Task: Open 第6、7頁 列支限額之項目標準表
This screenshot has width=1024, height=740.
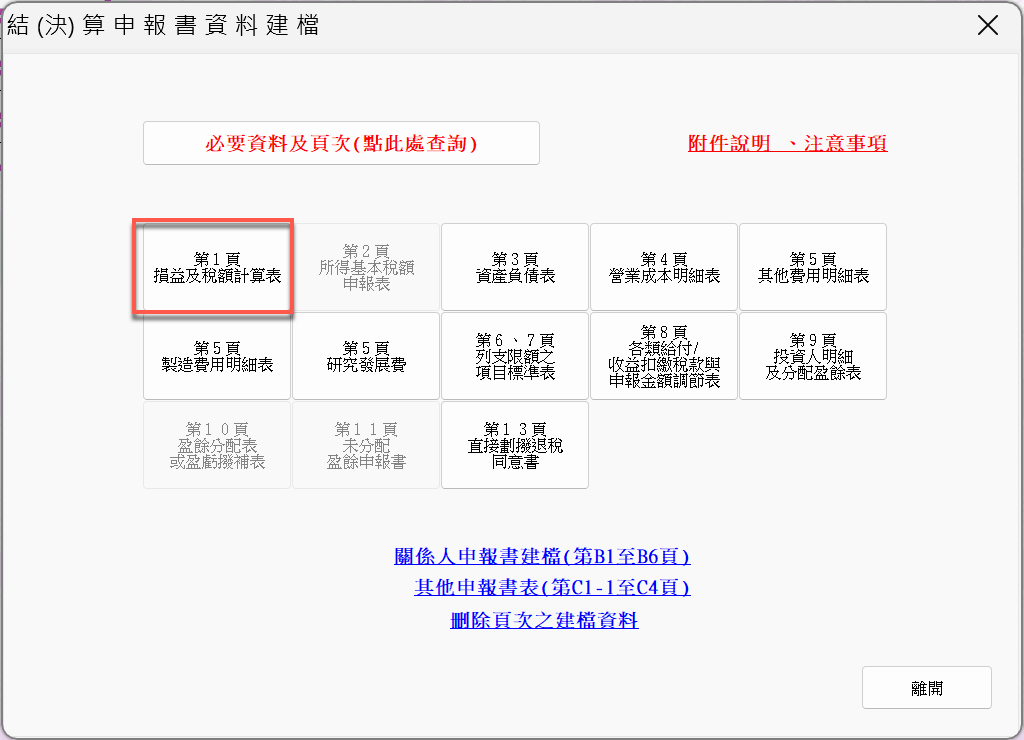Action: pos(515,356)
